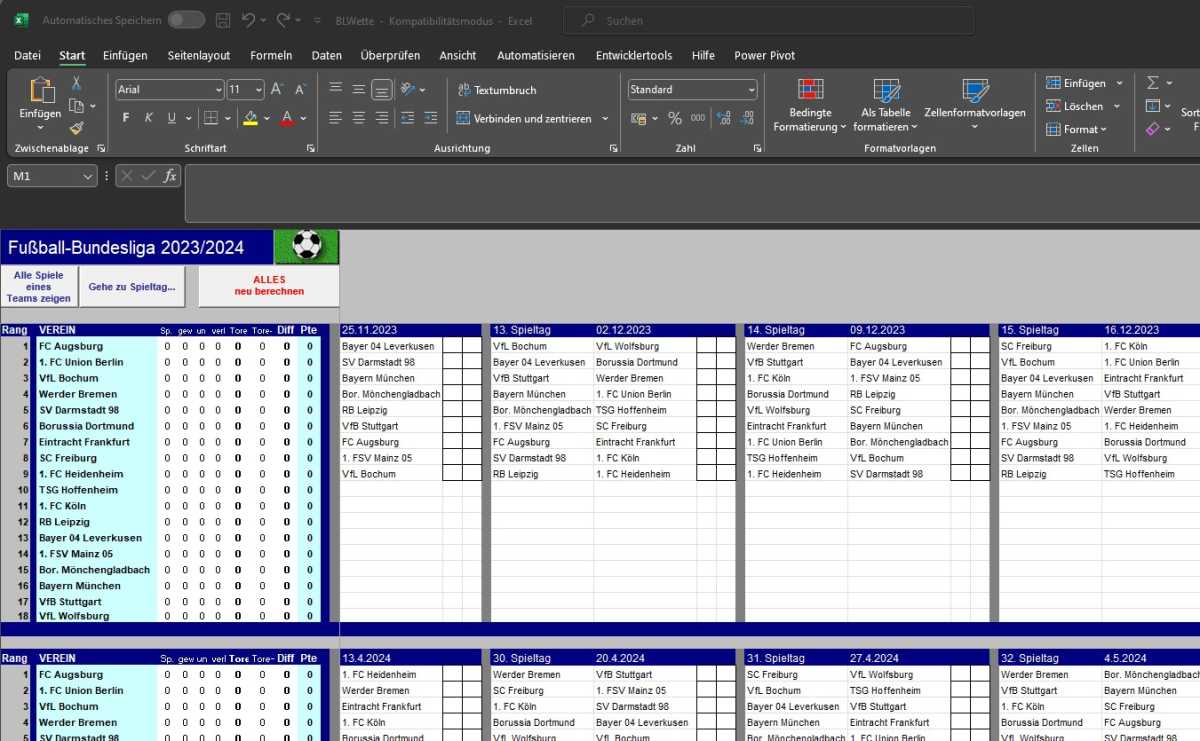Click the formula bar input area
This screenshot has height=741, width=1200.
point(692,192)
